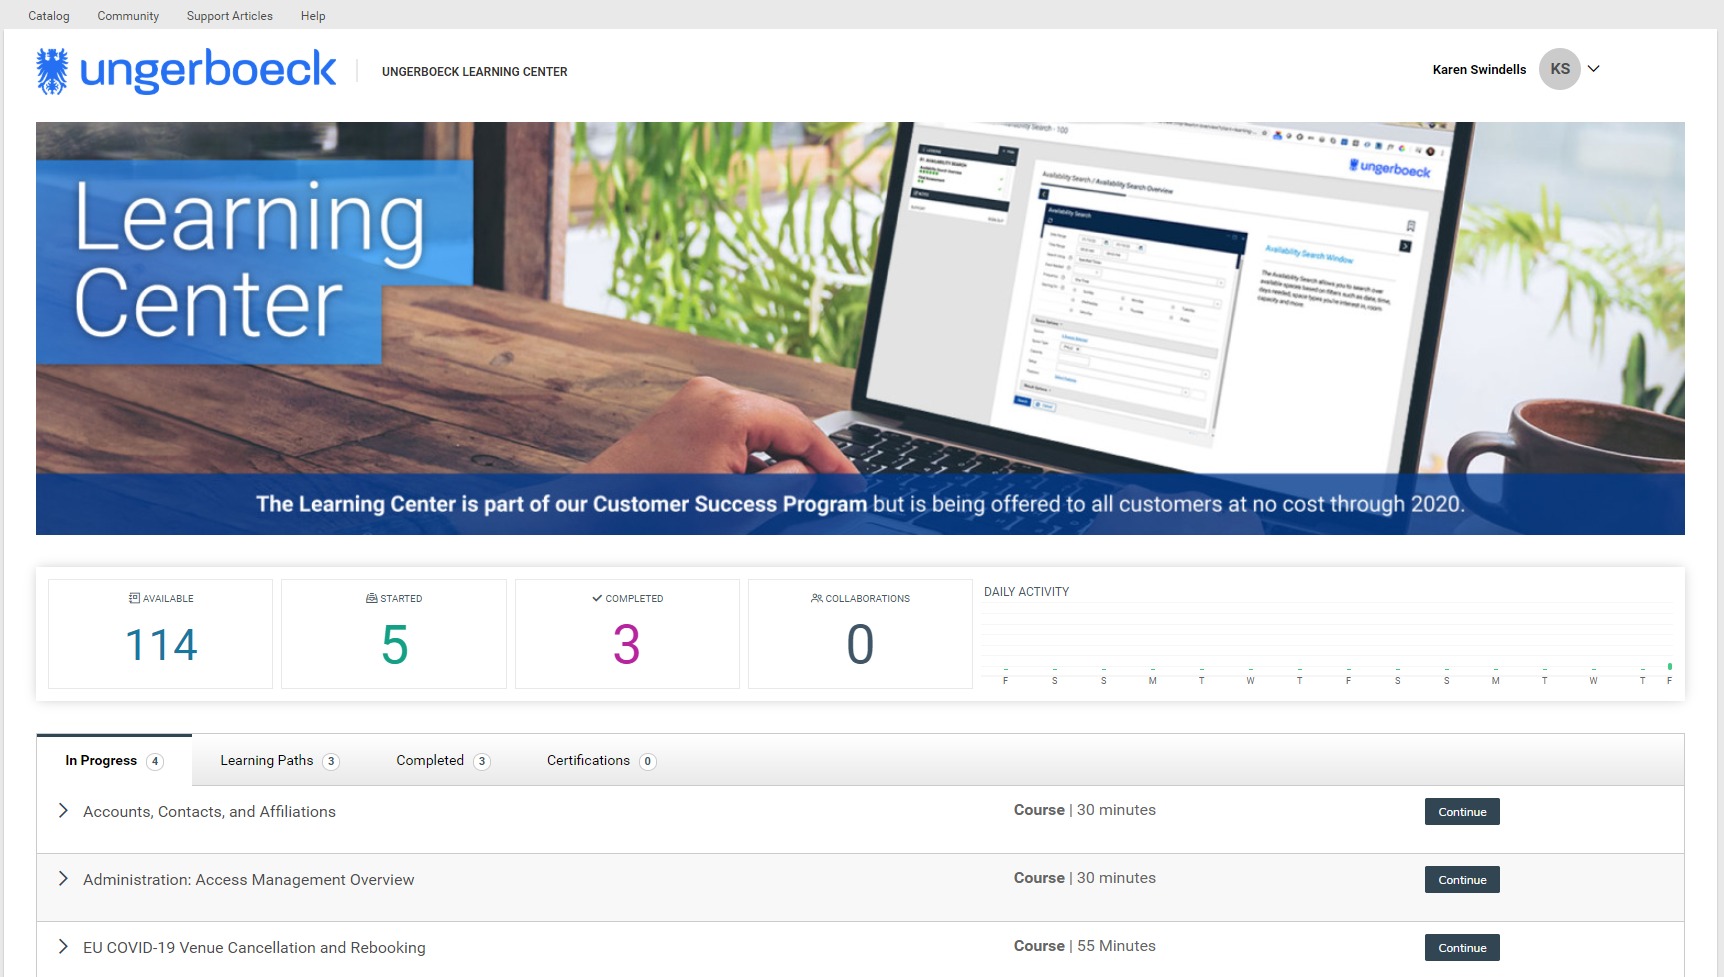The image size is (1724, 977).
Task: Open the Community menu item
Action: tap(128, 16)
